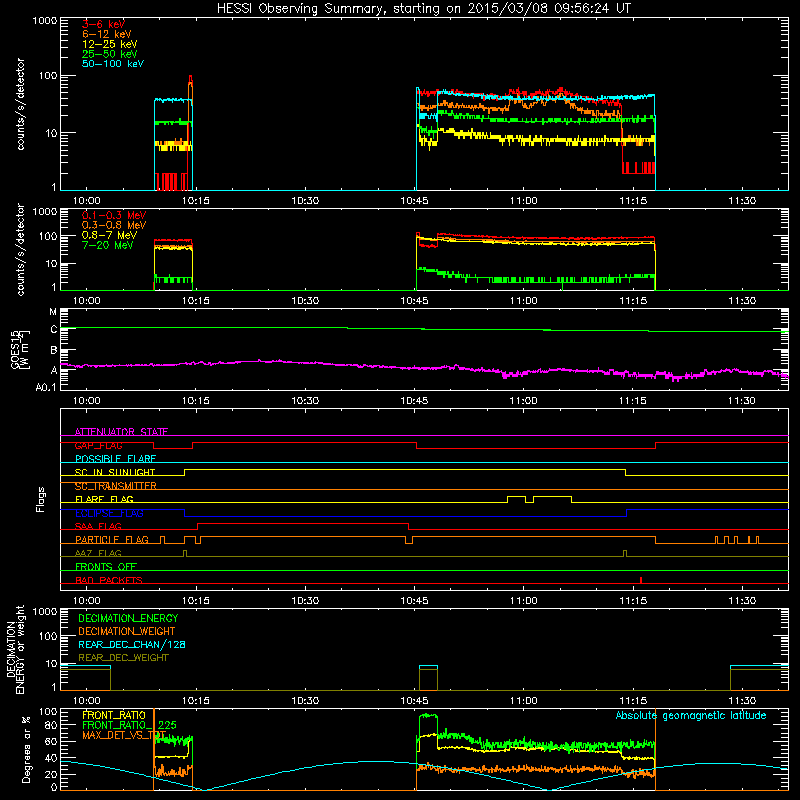
Task: Select the 3-6 keV legend label
Action: [x=103, y=24]
